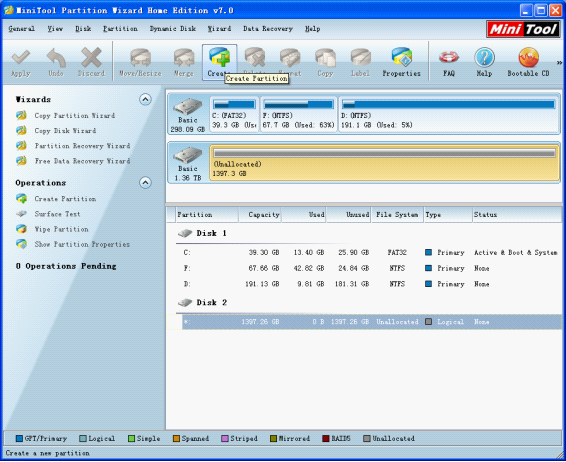Open the General menu

[x=21, y=29]
